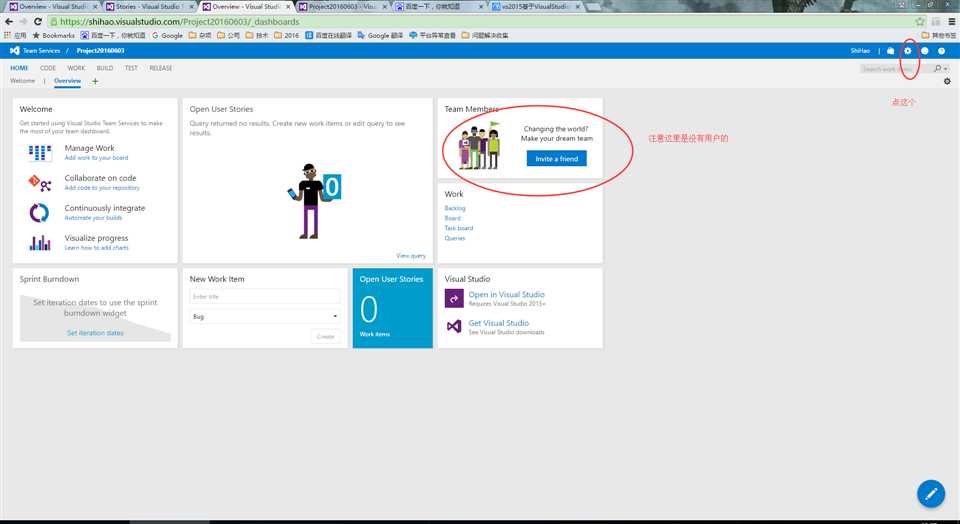960x524 pixels.
Task: Click the browser address bar URL
Action: point(180,21)
